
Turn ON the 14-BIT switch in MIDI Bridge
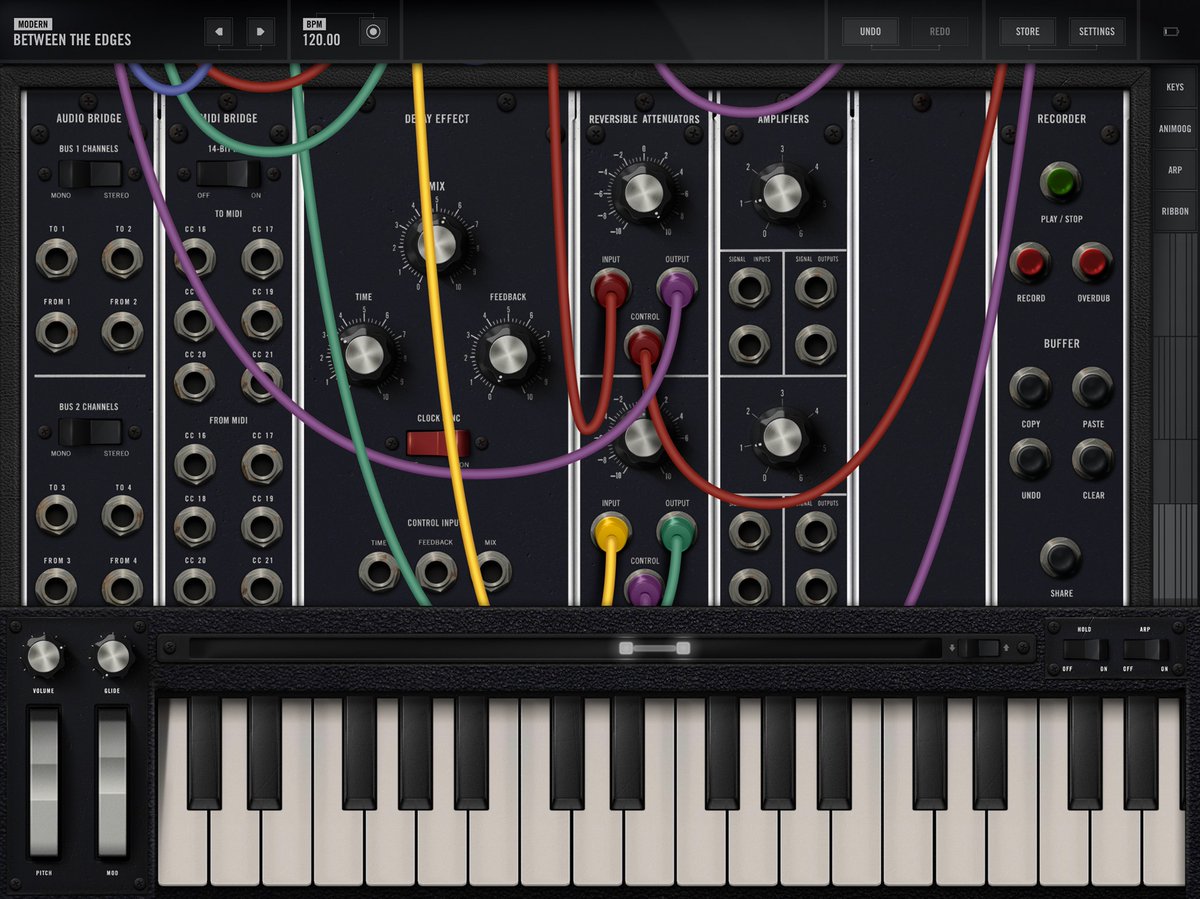[x=251, y=172]
